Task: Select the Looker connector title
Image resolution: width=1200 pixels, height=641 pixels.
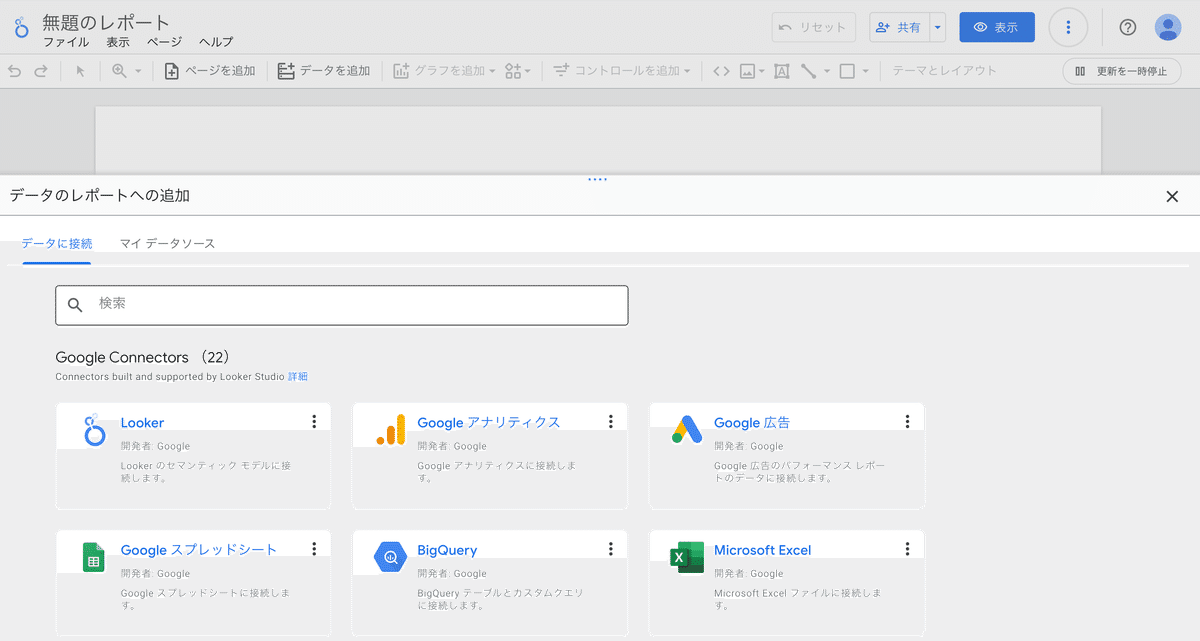Action: (142, 422)
